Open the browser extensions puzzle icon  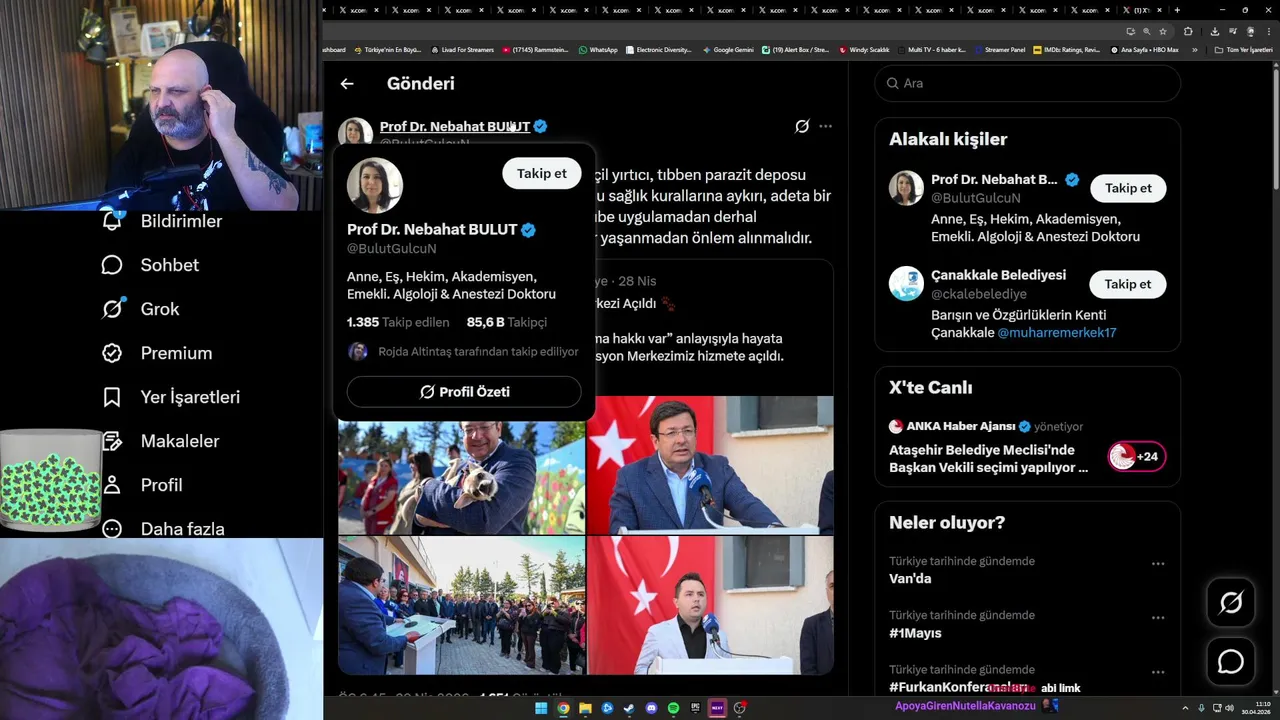tap(1188, 31)
